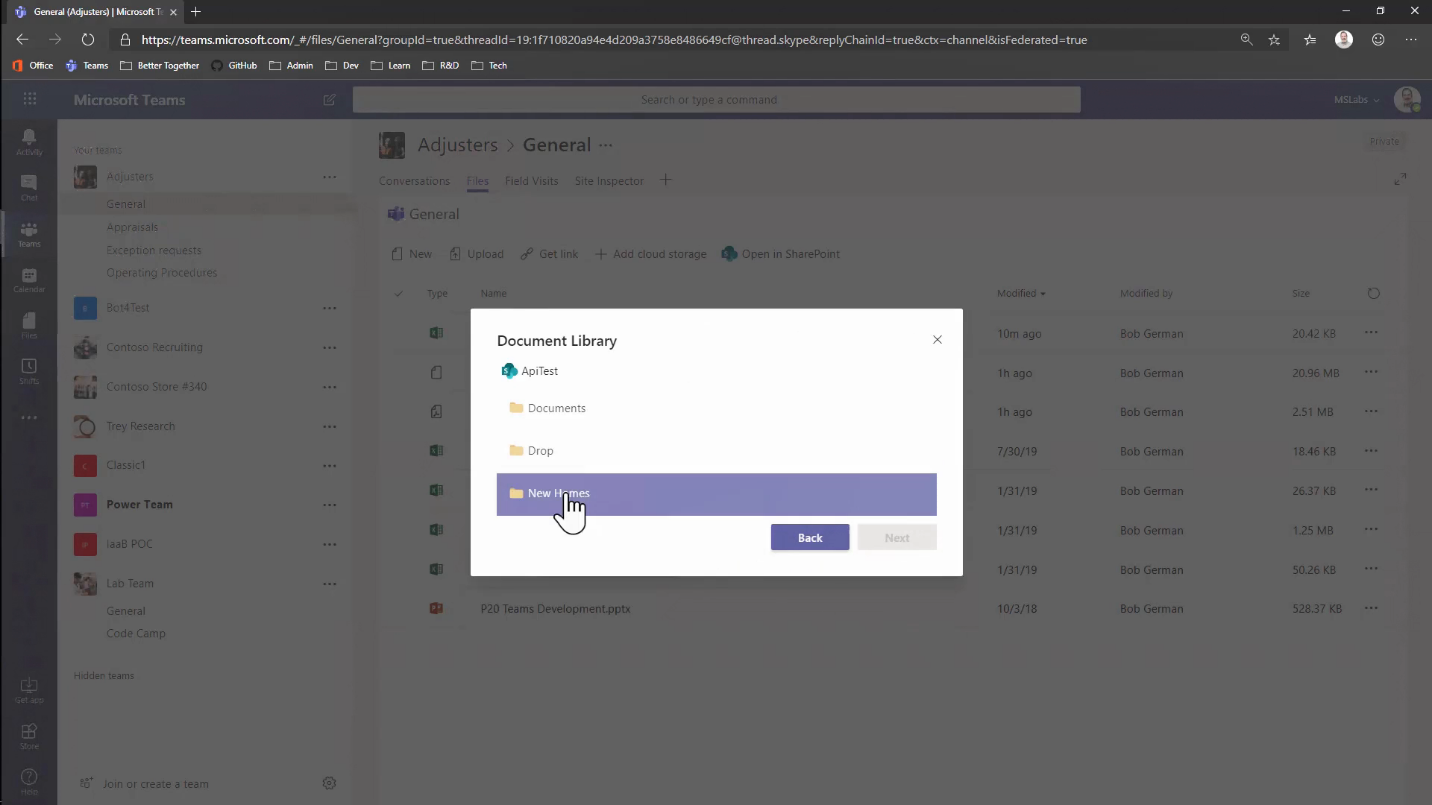Expand the Hidden teams section
The height and width of the screenshot is (805, 1432).
(x=103, y=676)
